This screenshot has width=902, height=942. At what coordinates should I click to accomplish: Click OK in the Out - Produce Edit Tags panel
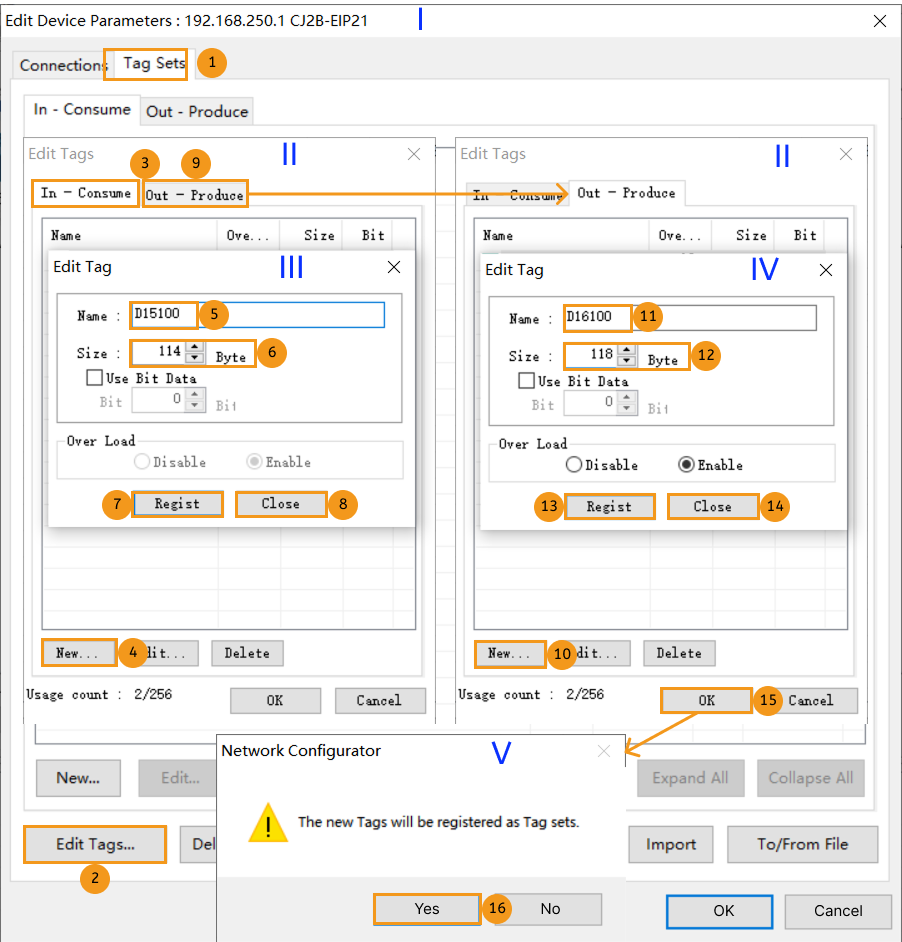[x=705, y=700]
